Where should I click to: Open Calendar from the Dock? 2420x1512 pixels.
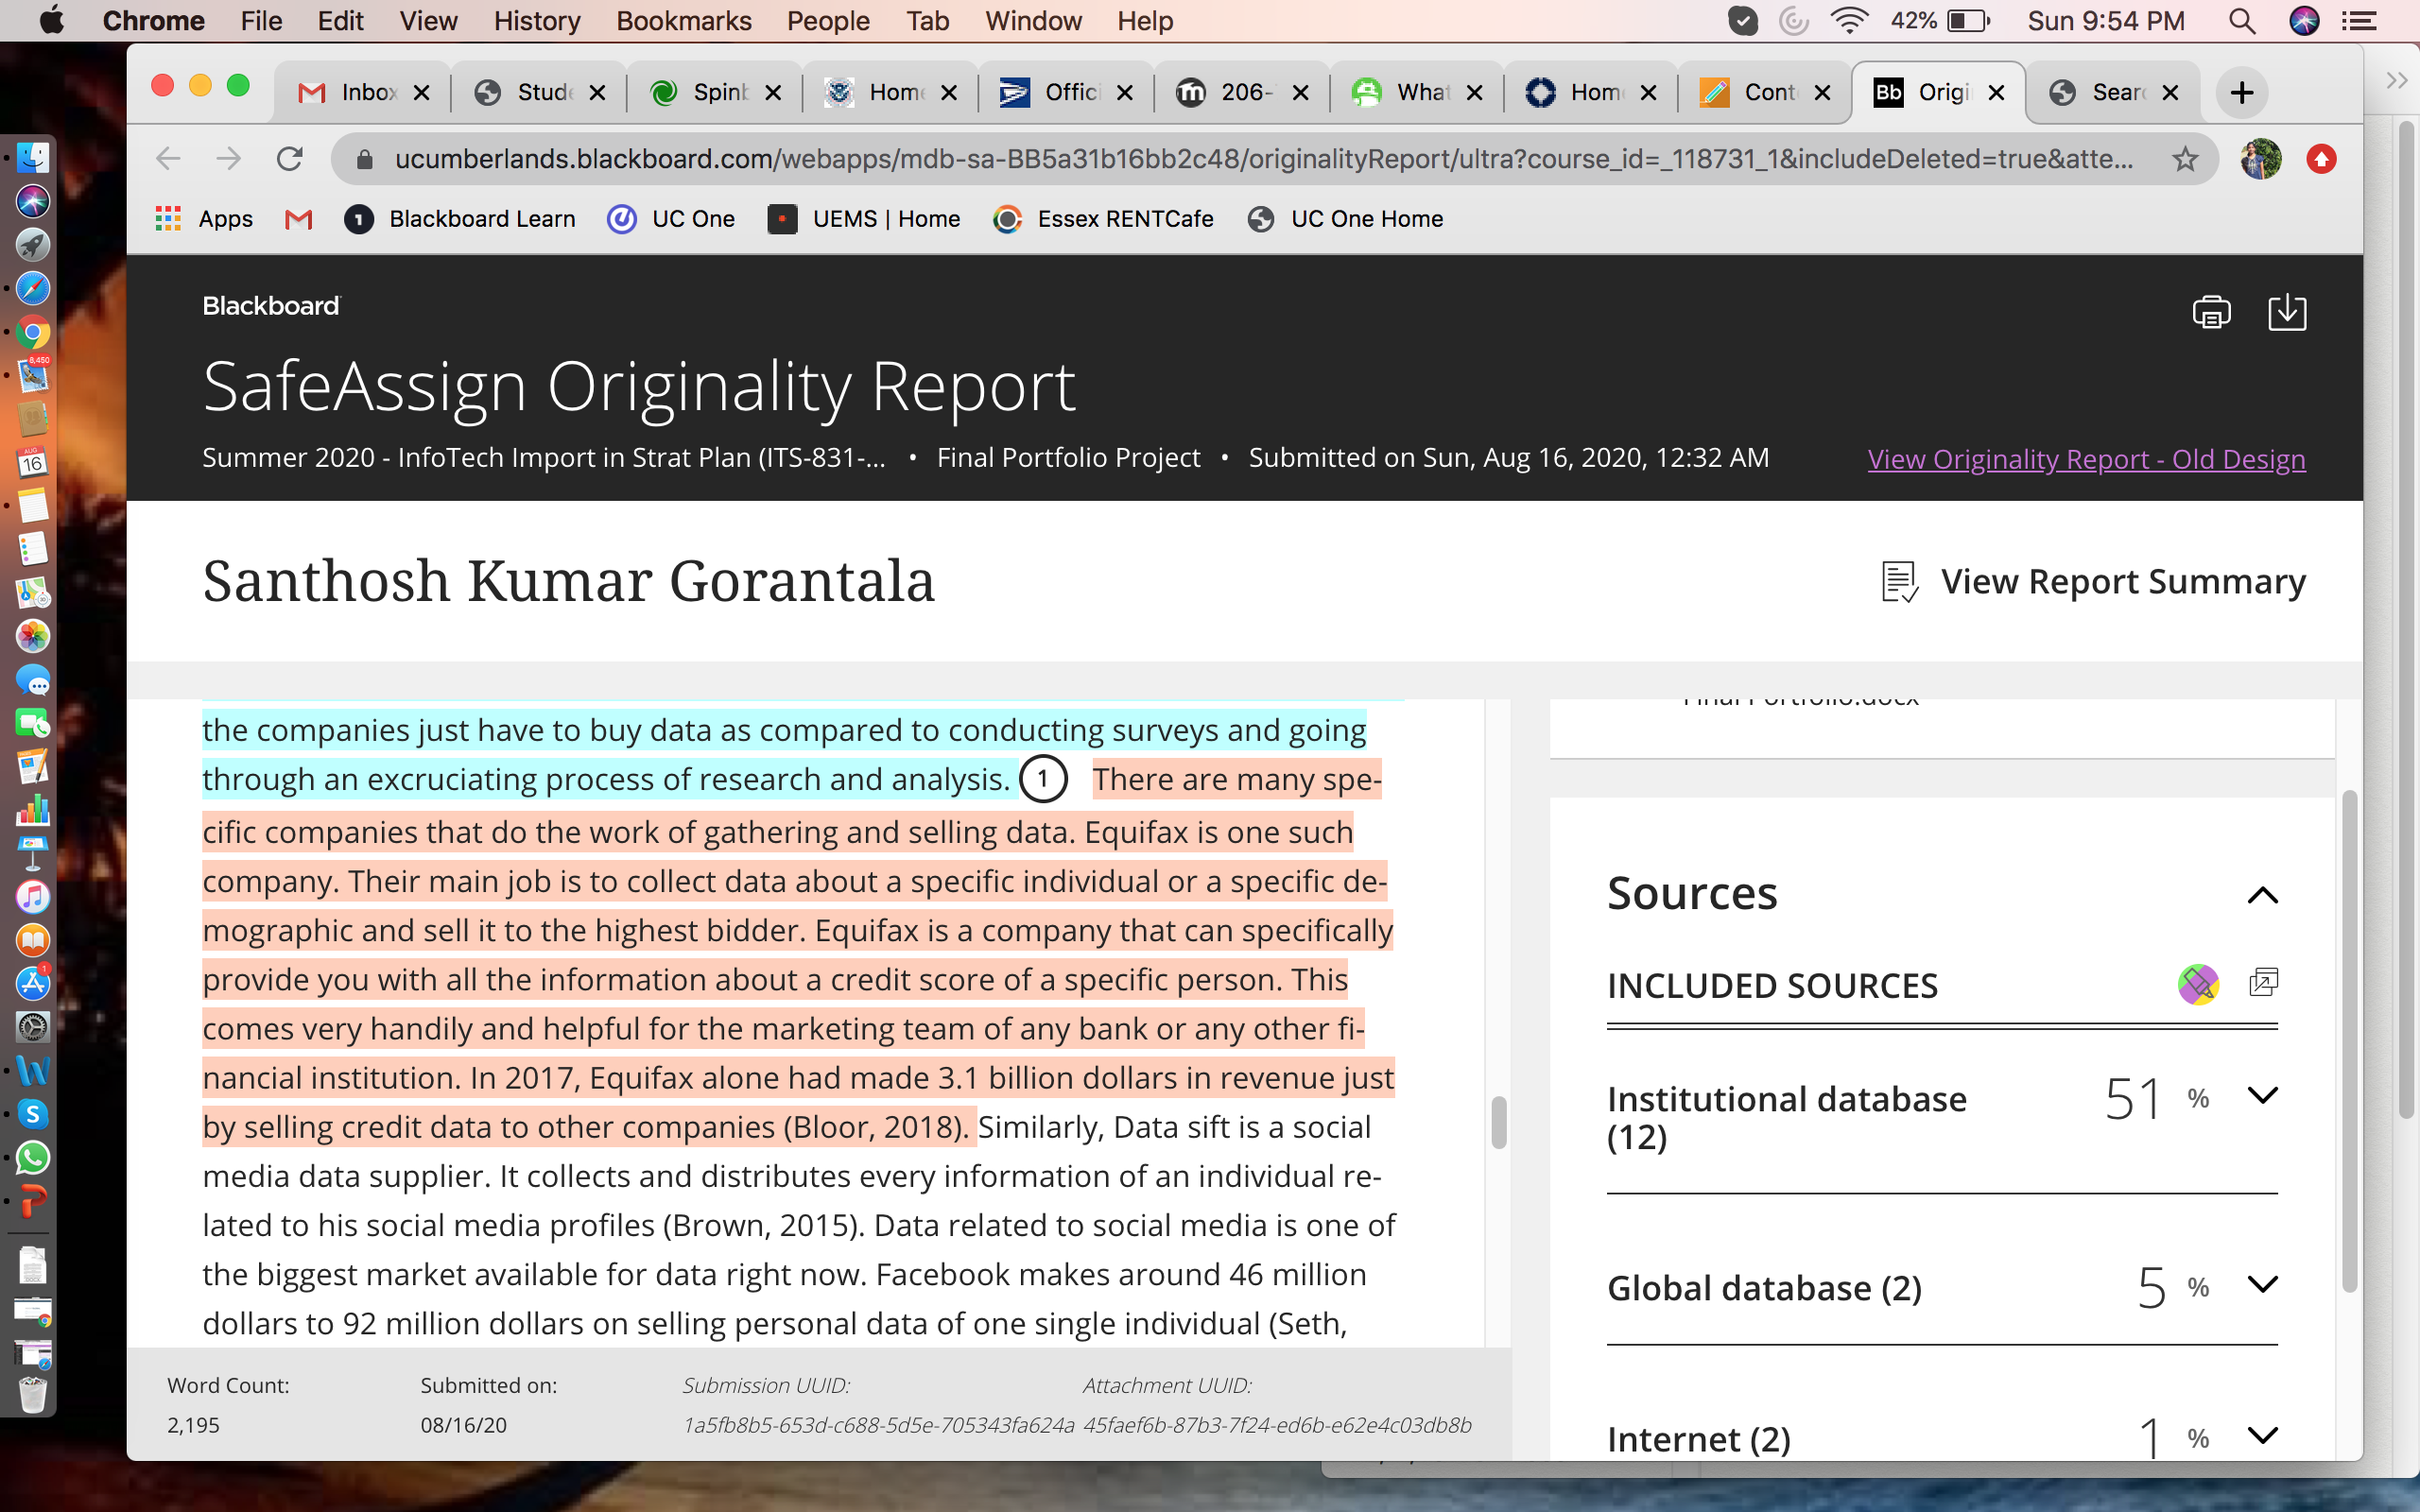click(32, 462)
